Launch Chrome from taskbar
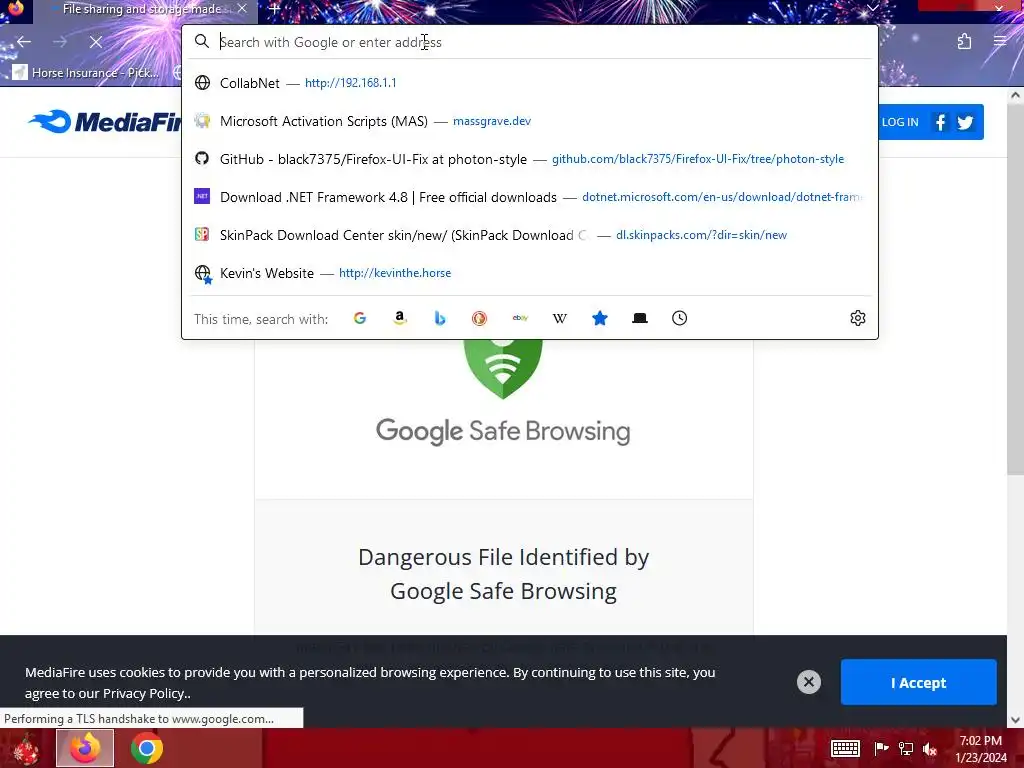1024x768 pixels. point(147,748)
